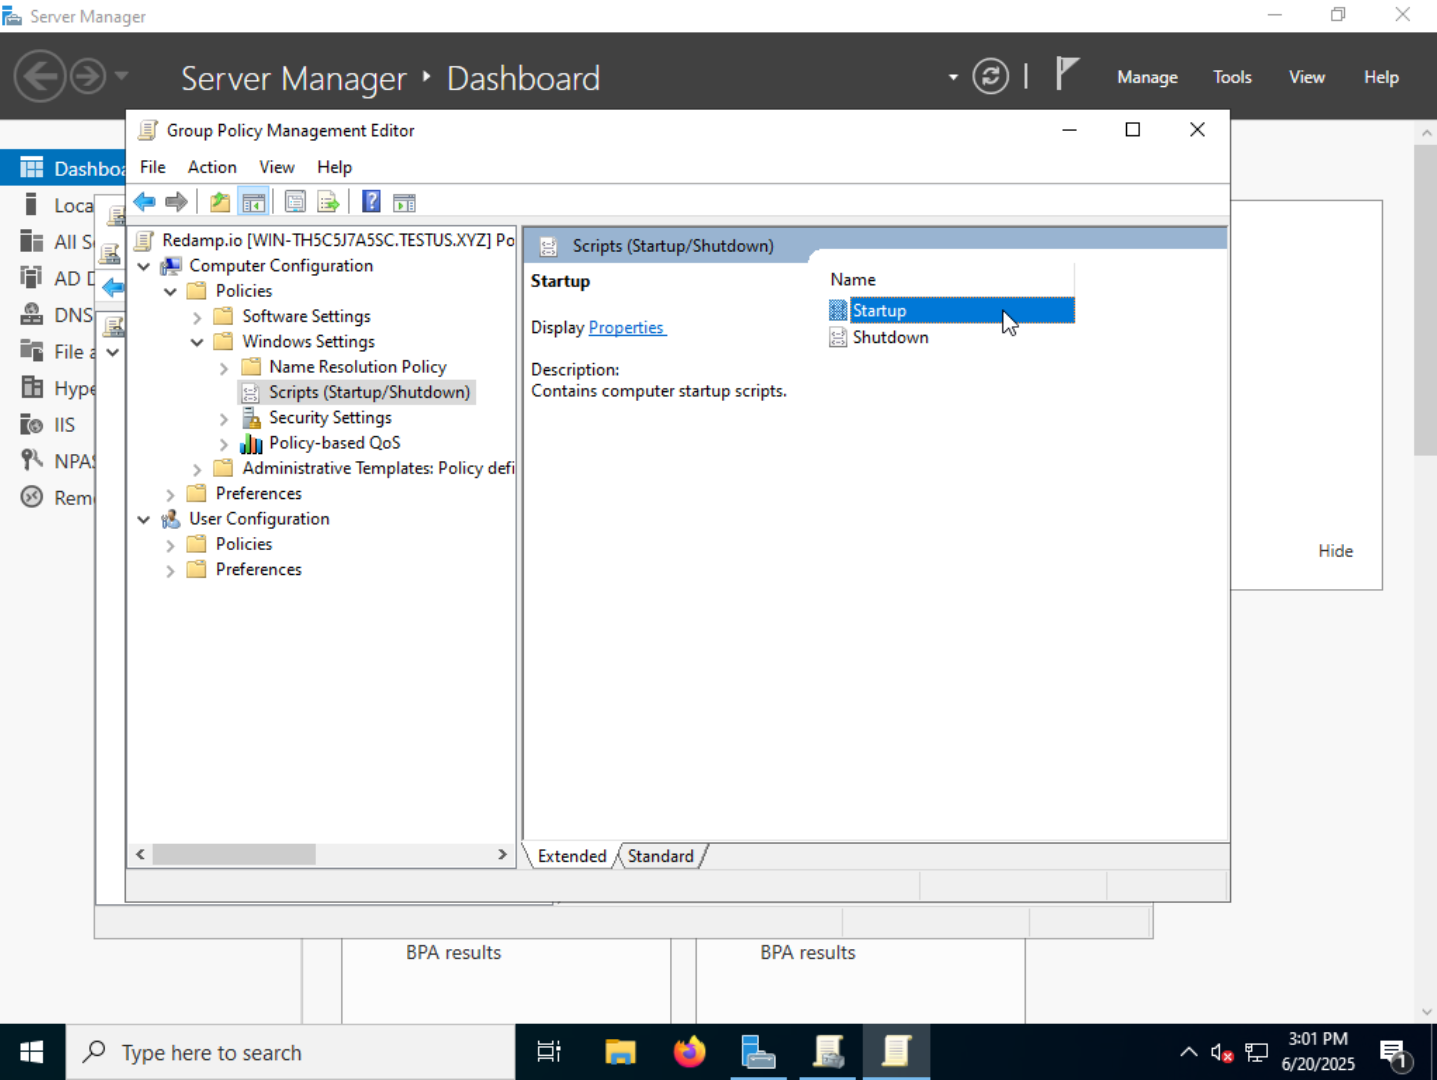
Task: Expand Name Resolution Policy node
Action: point(224,368)
